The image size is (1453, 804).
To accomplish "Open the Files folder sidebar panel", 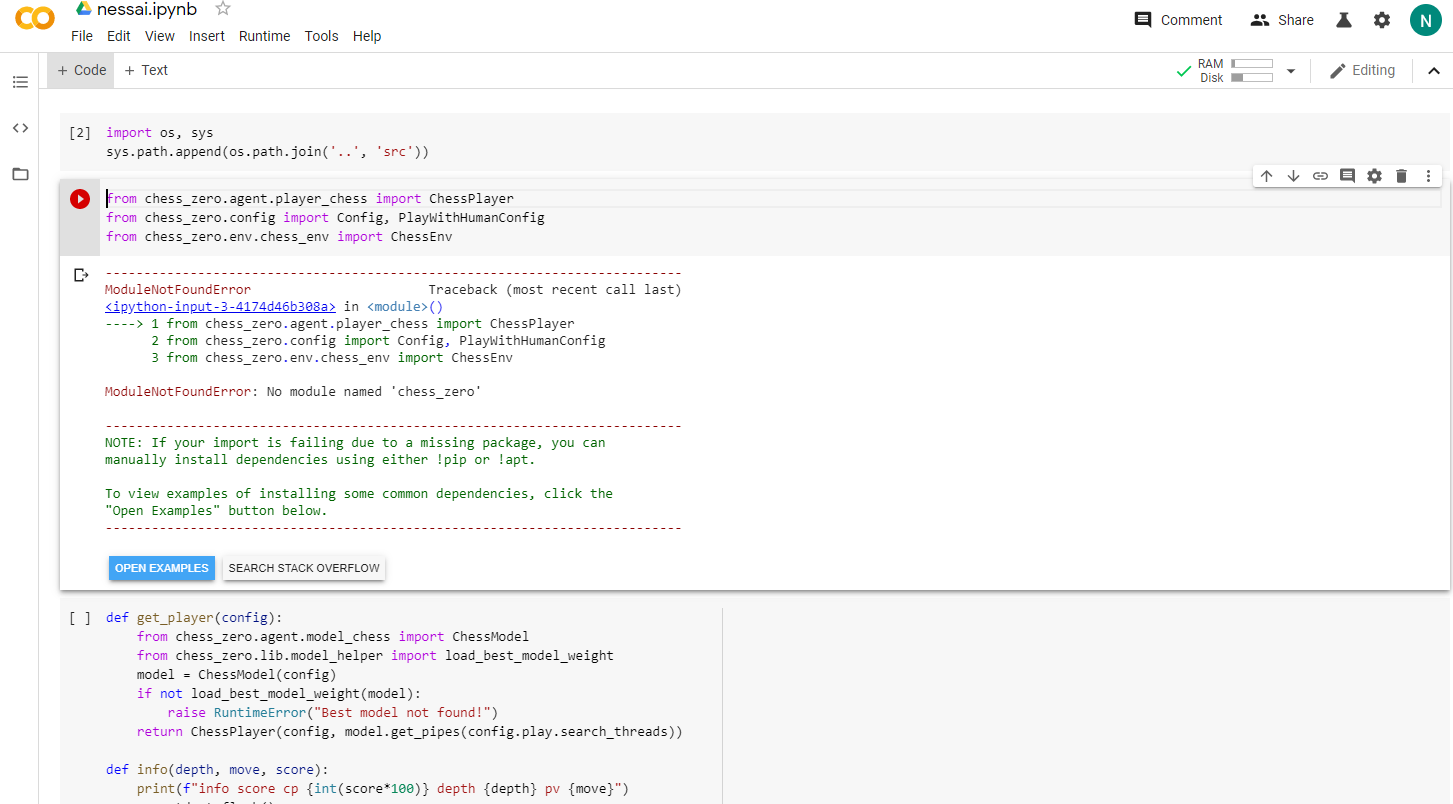I will [x=20, y=174].
